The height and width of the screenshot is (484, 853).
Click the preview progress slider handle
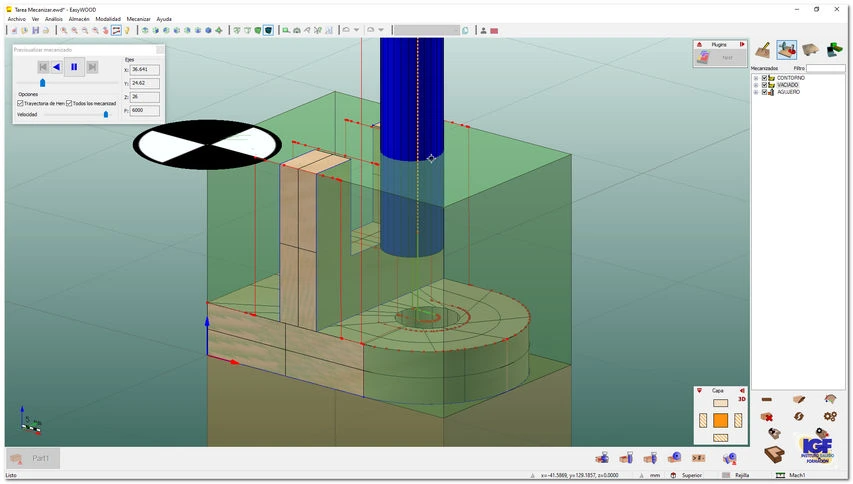coord(42,83)
